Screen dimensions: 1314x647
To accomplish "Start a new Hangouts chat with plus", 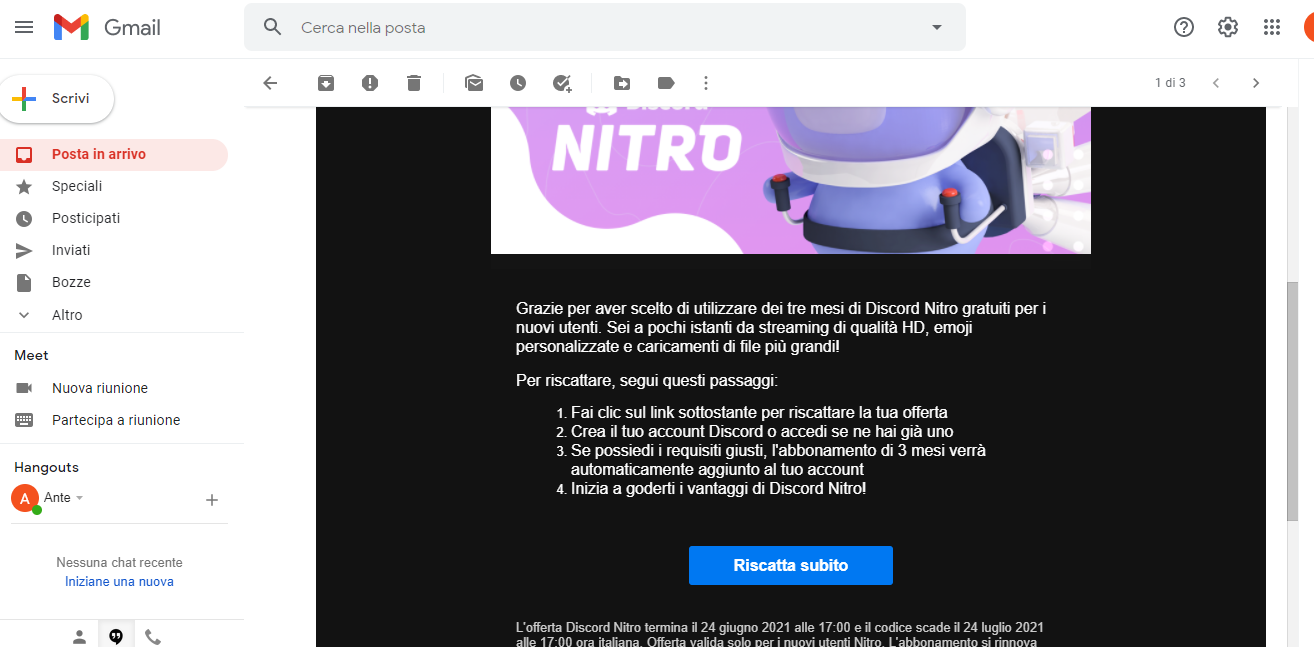I will 212,500.
